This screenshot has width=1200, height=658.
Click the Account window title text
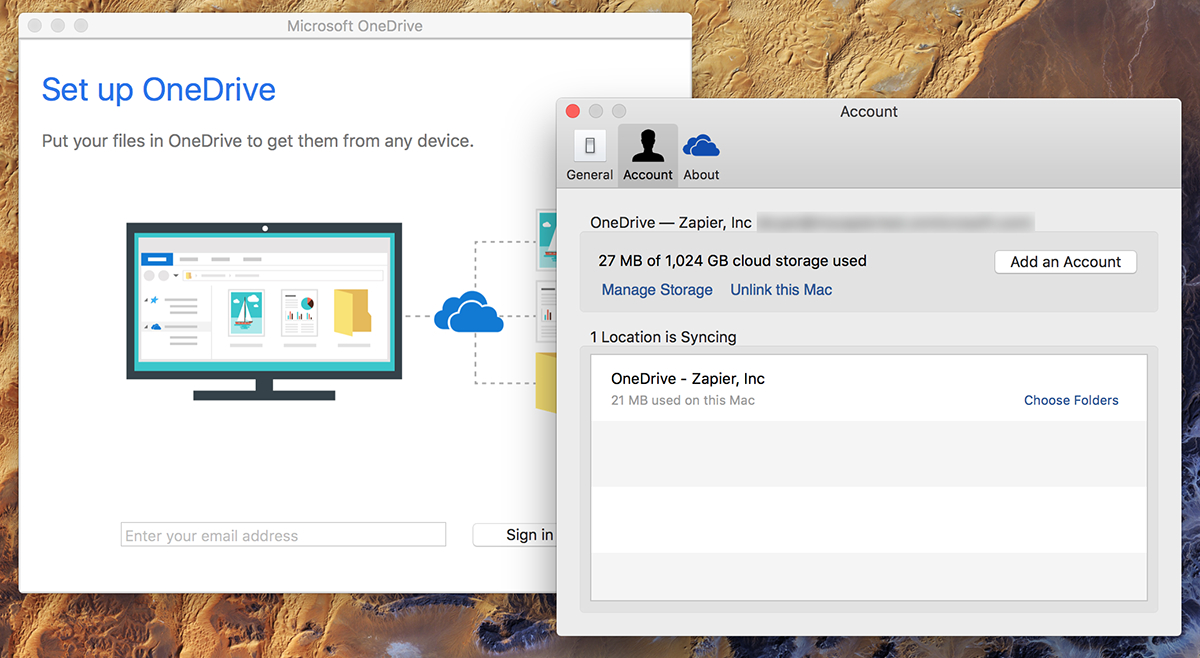(868, 111)
